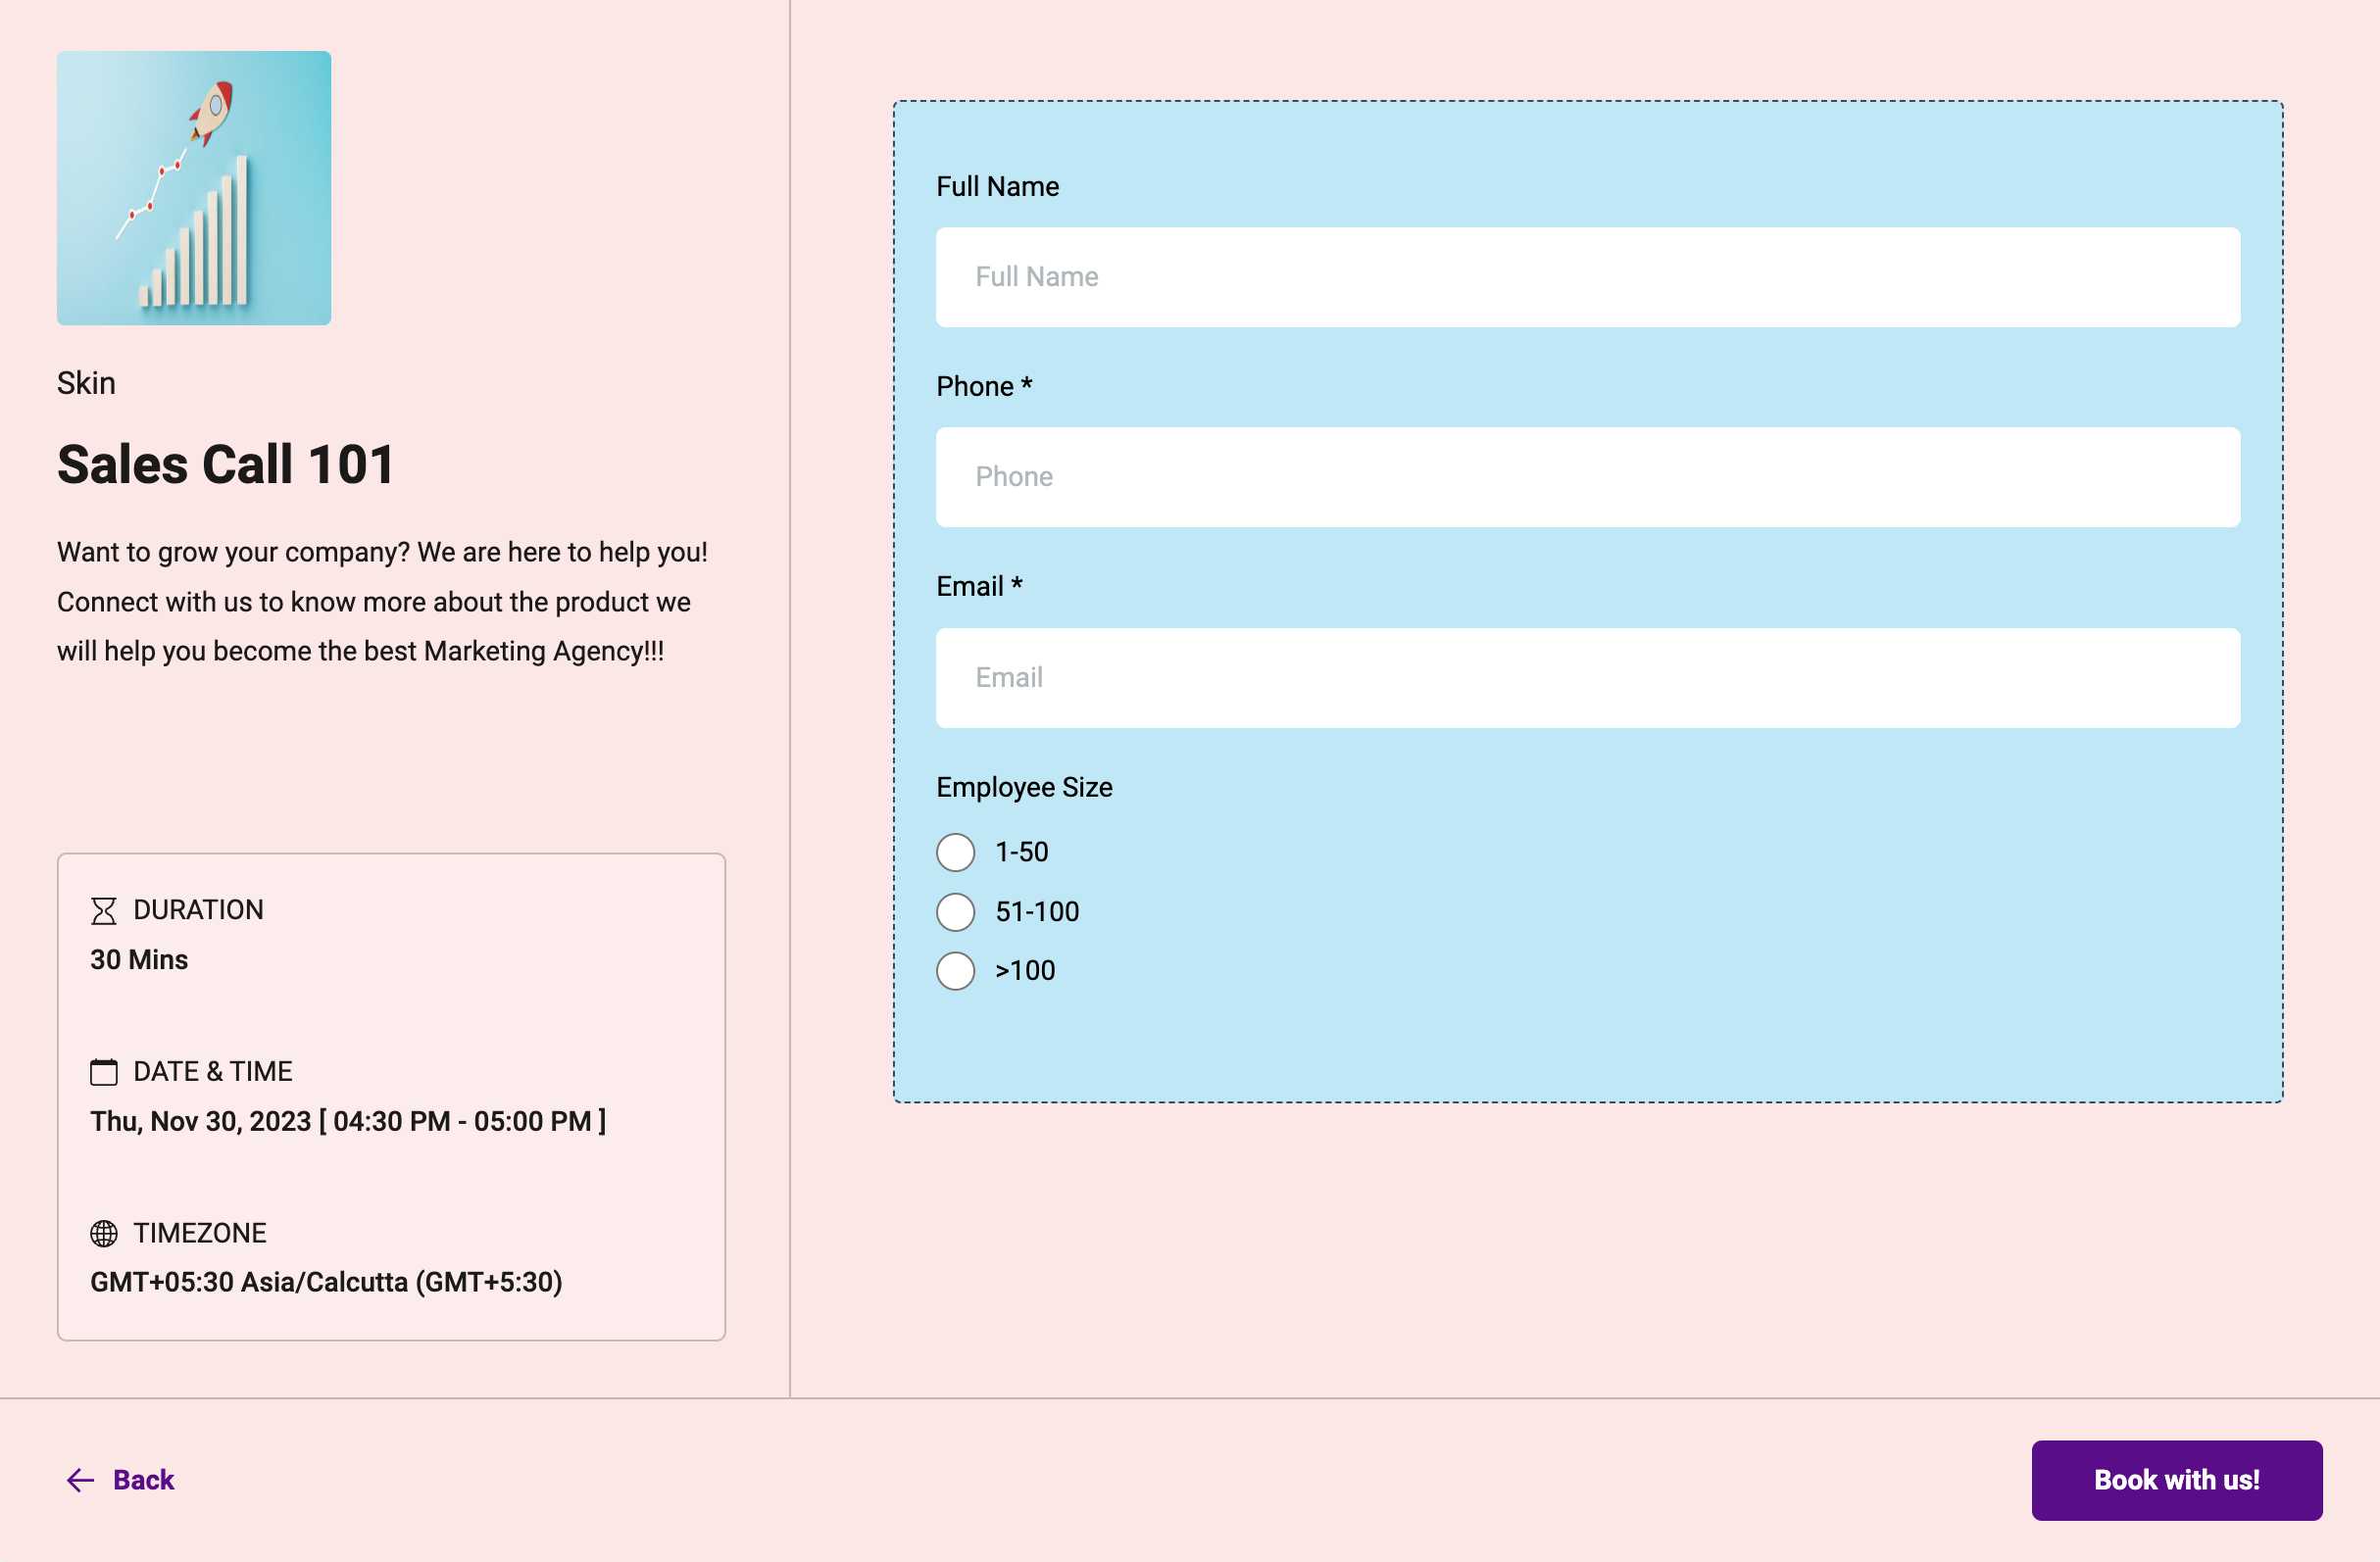2380x1562 pixels.
Task: Click the hourglass Duration icon
Action: click(104, 910)
